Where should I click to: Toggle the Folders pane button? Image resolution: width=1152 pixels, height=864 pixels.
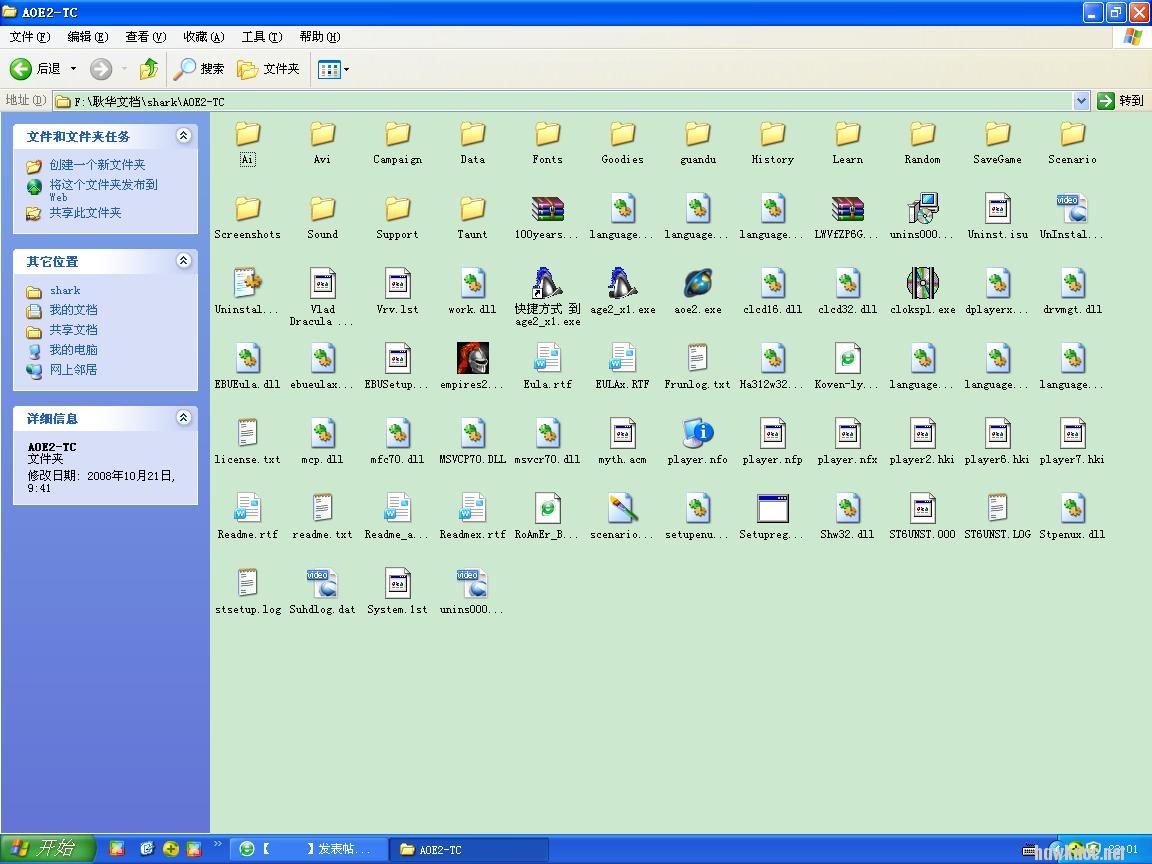[268, 69]
